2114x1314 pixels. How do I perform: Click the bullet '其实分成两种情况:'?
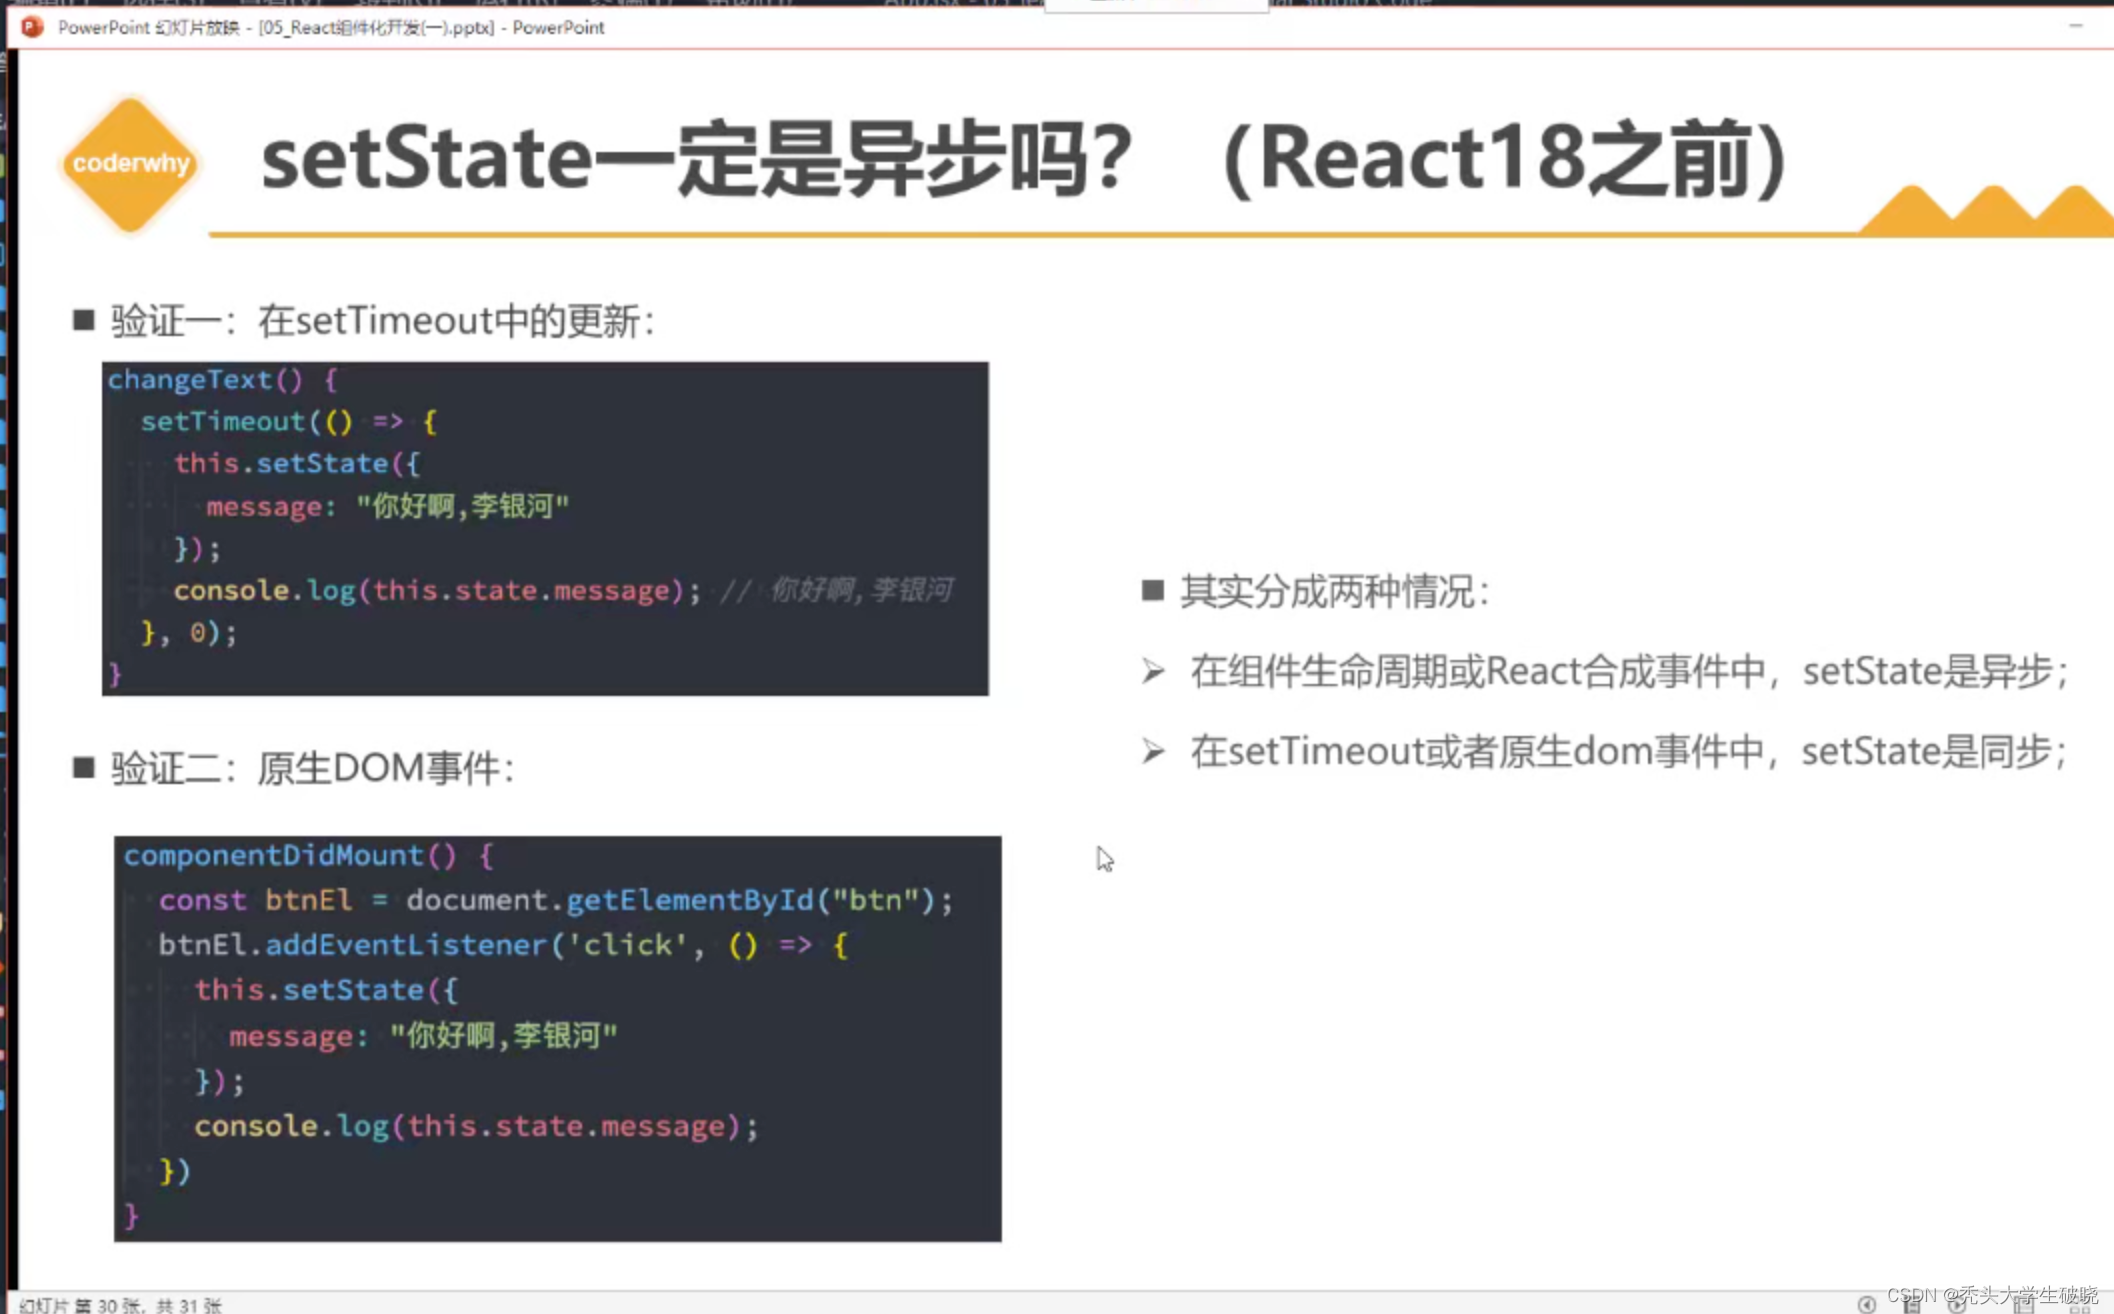tap(1335, 592)
